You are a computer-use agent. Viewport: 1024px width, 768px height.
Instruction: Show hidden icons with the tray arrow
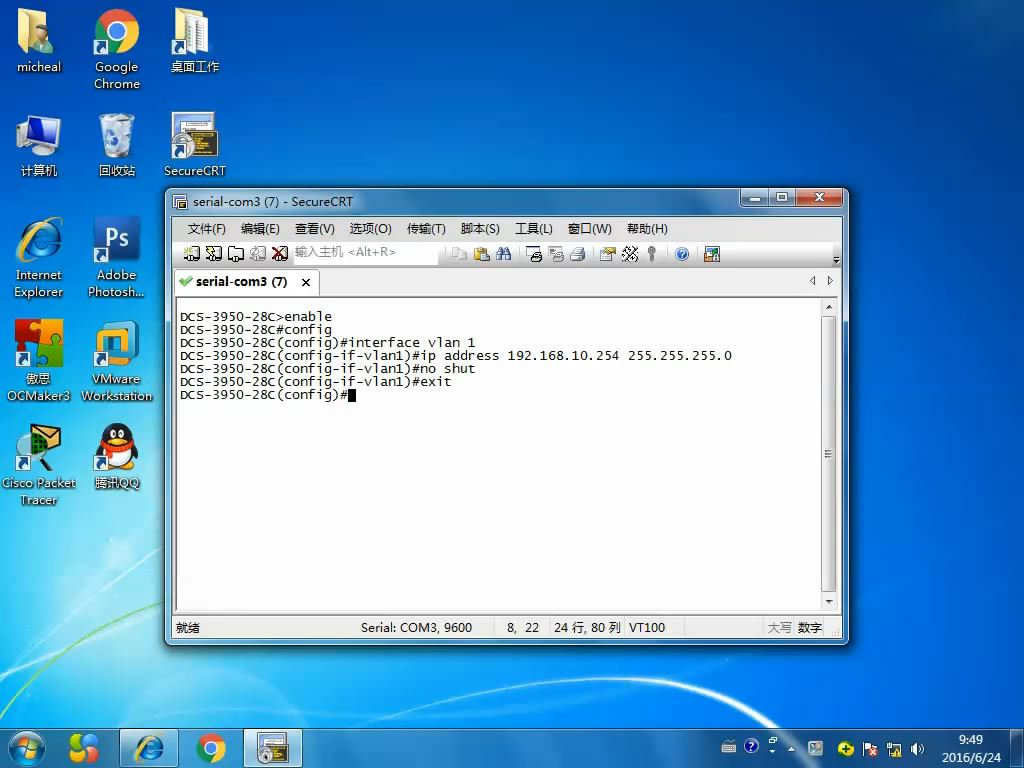(792, 748)
